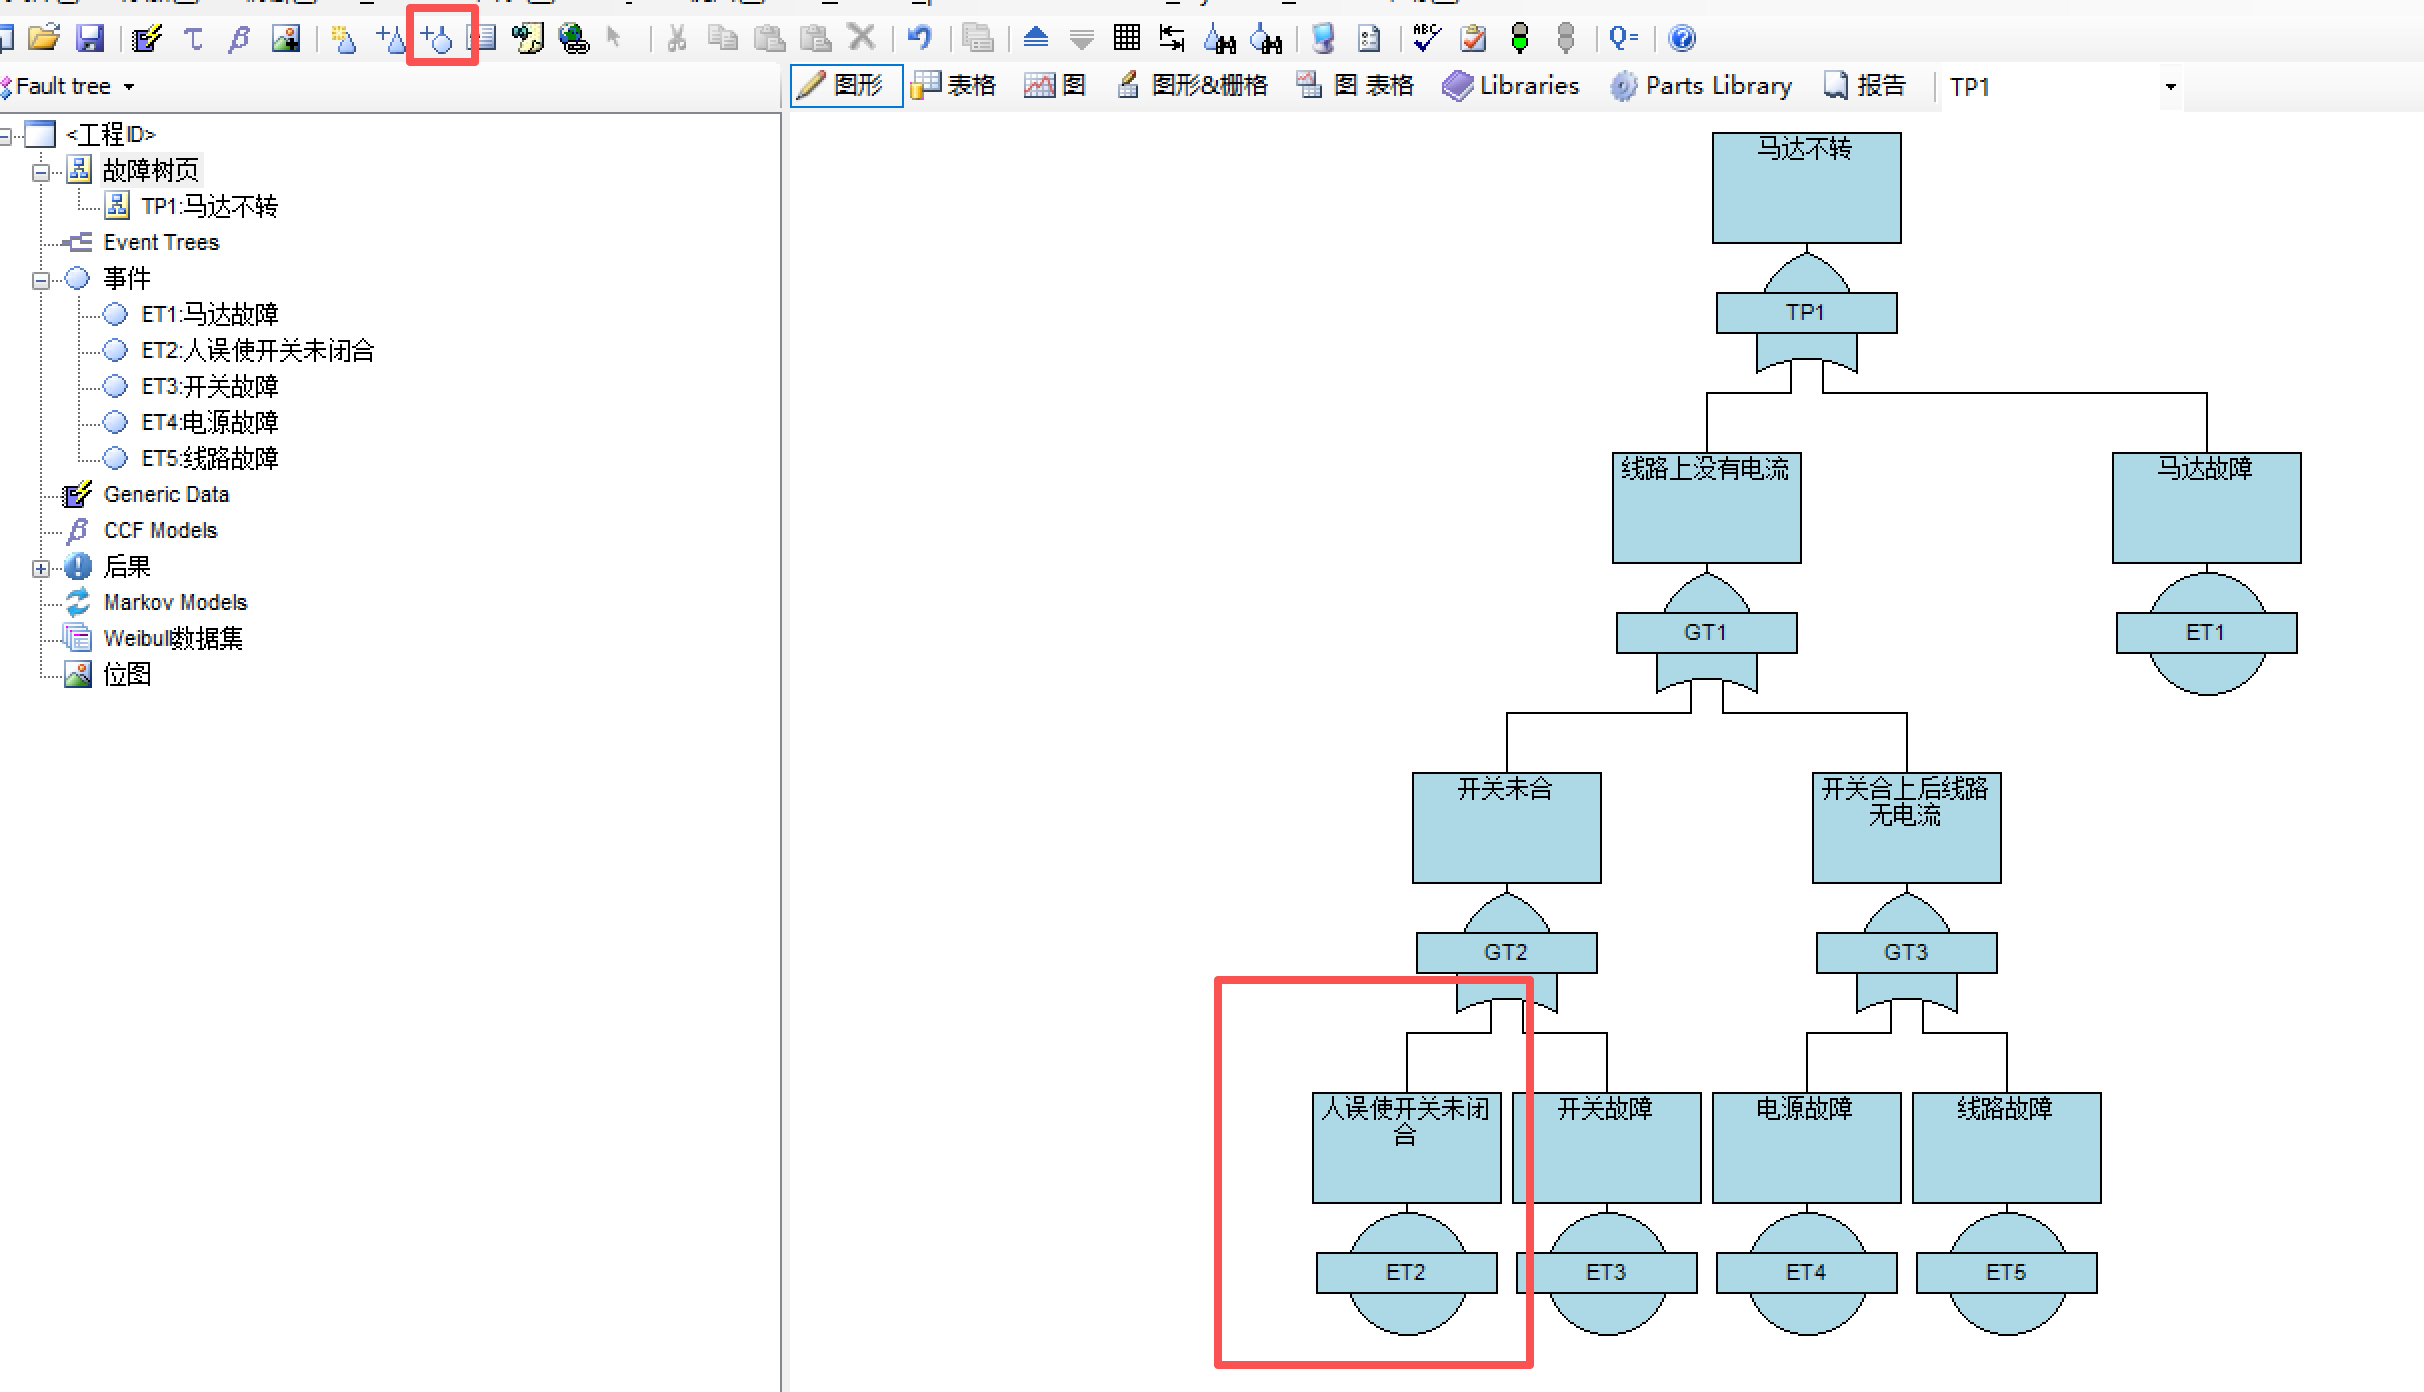Click the grid table toolbar icon
This screenshot has width=2424, height=1392.
1127,39
